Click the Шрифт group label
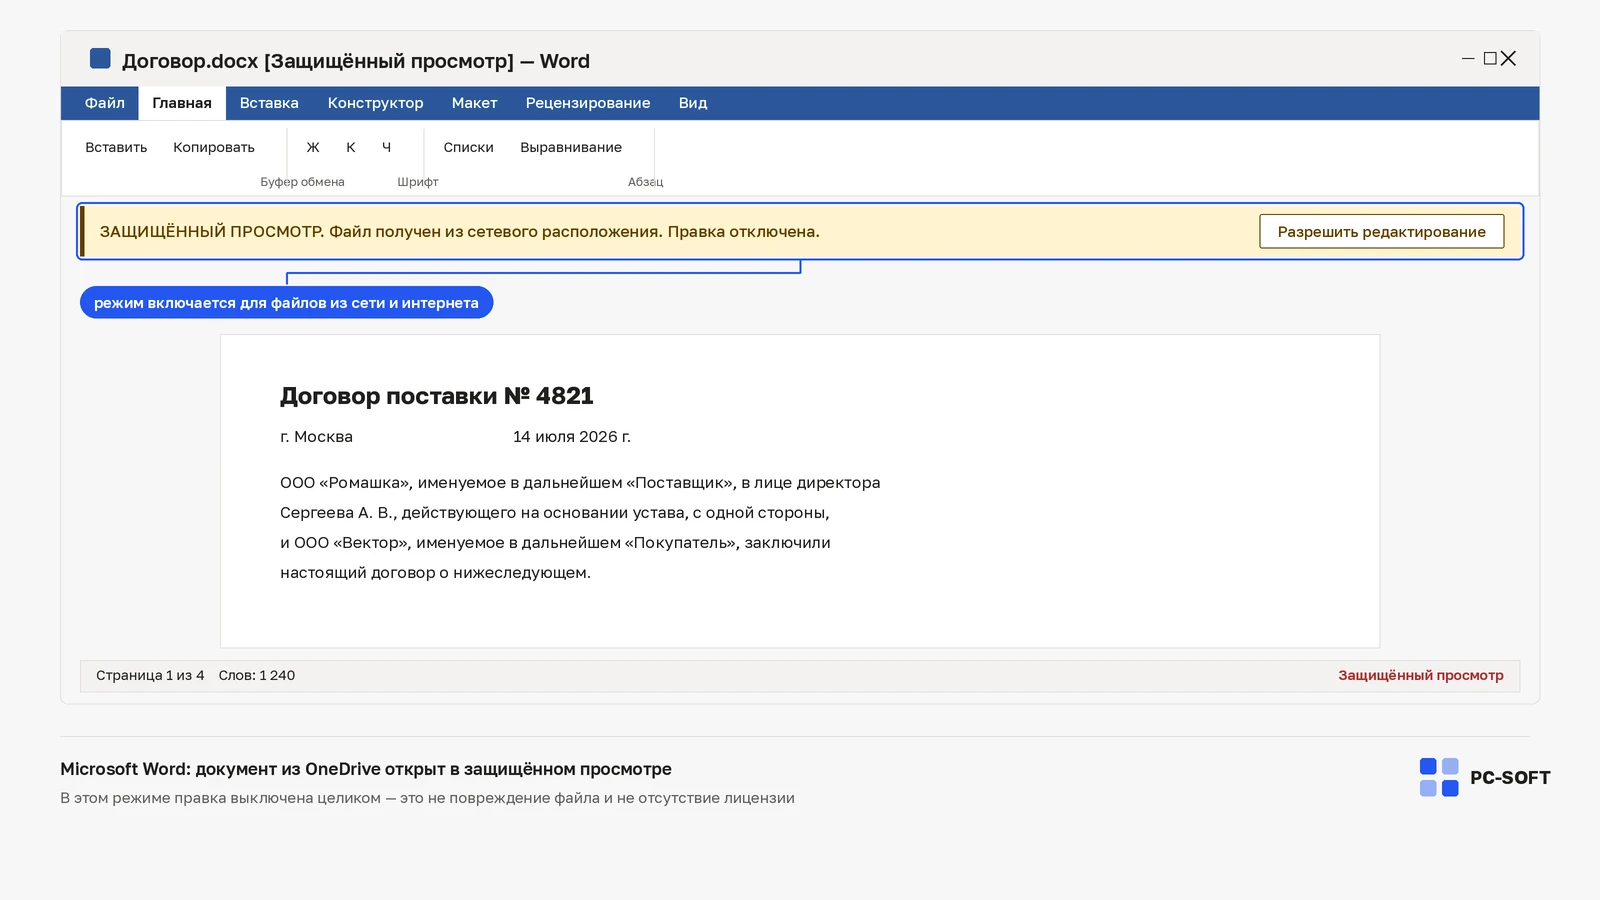Image resolution: width=1600 pixels, height=900 pixels. 418,182
